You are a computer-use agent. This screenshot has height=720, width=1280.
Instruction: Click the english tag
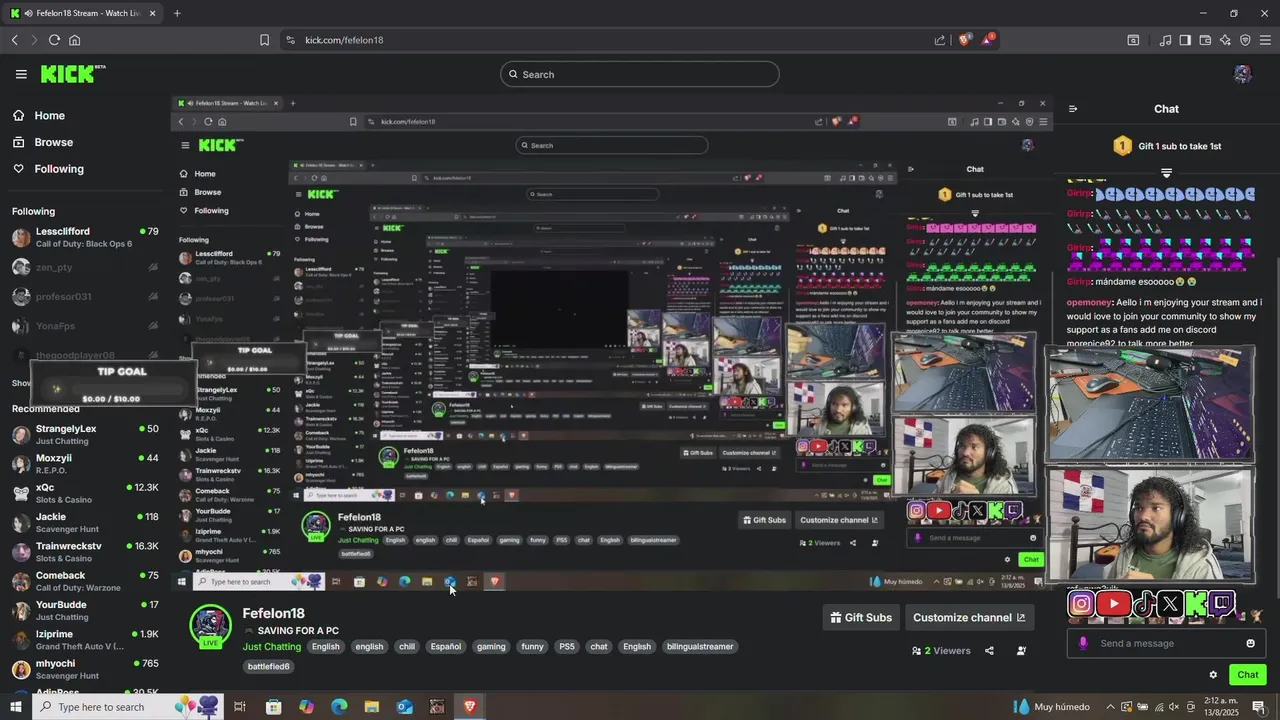[369, 646]
